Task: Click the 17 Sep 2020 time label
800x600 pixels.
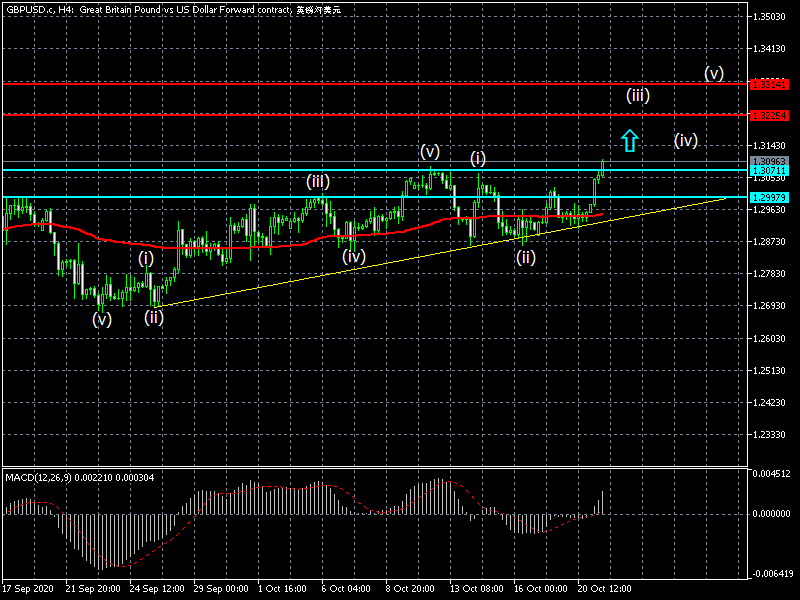Action: click(x=28, y=589)
